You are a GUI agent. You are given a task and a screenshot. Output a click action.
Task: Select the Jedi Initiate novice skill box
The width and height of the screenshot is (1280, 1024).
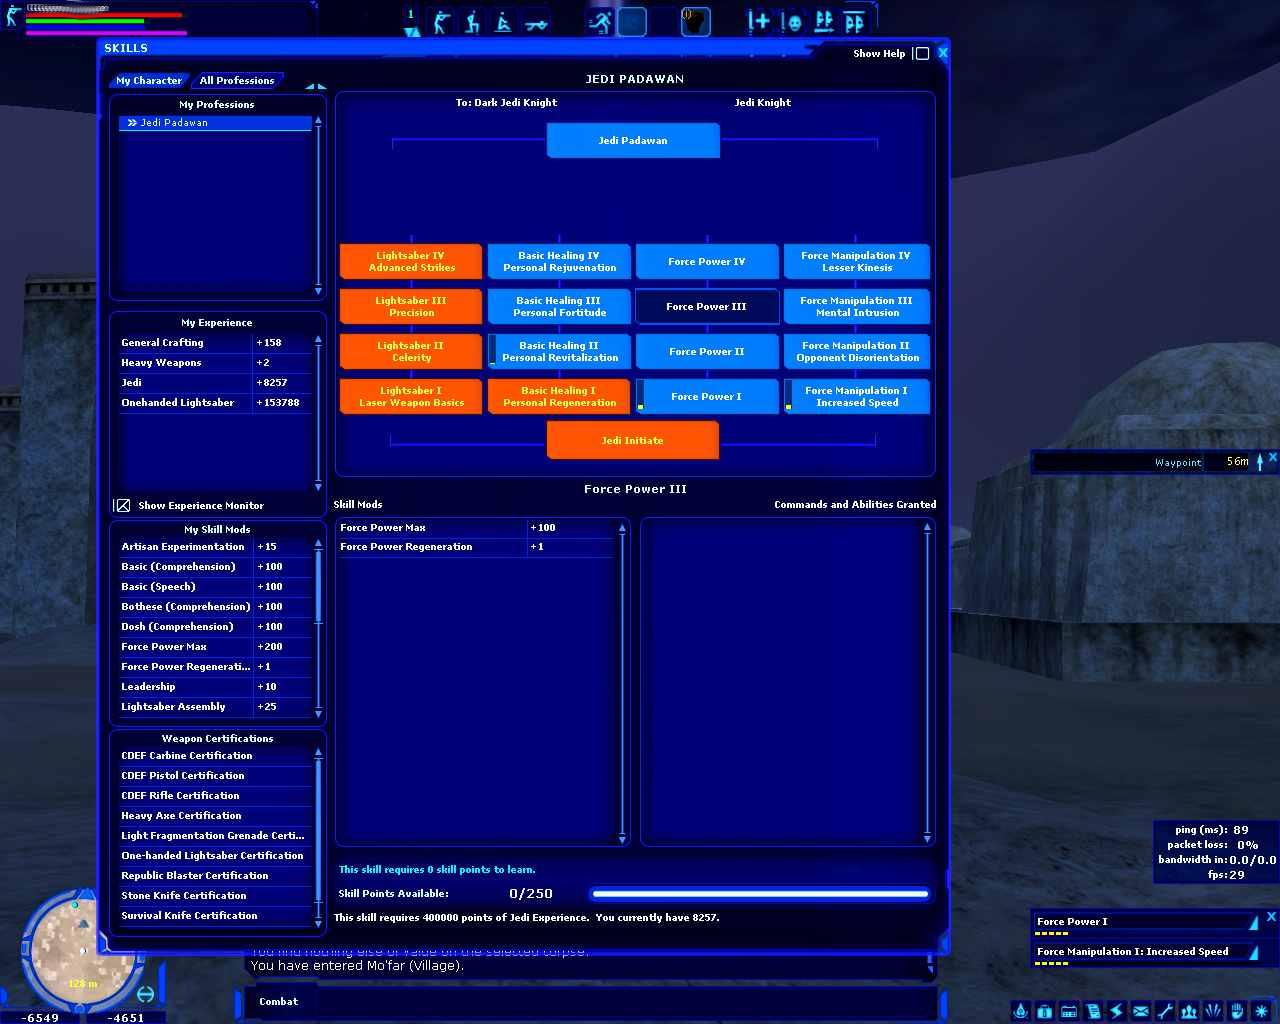coord(633,441)
